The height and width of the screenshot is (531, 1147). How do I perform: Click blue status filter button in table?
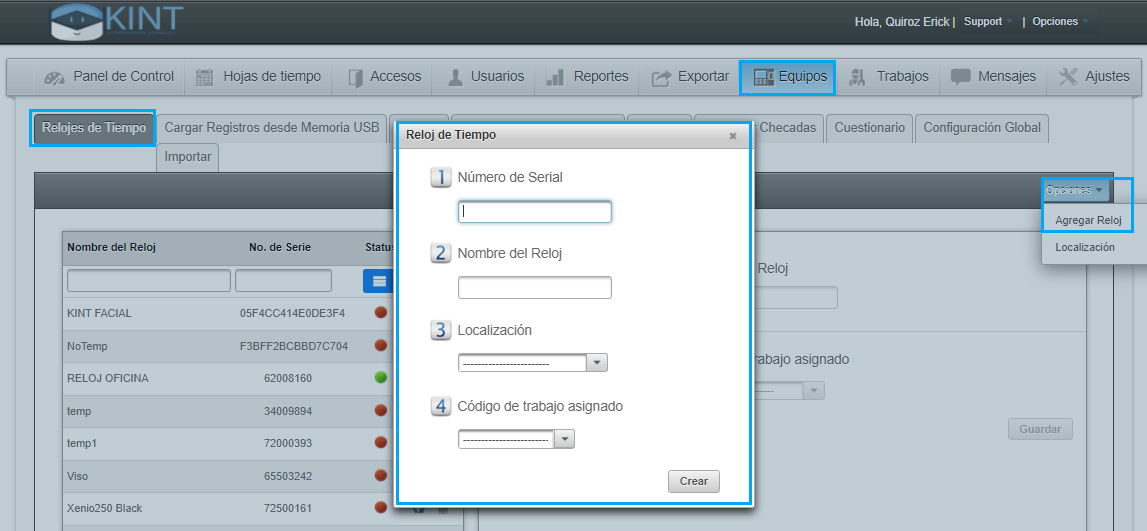coord(379,281)
